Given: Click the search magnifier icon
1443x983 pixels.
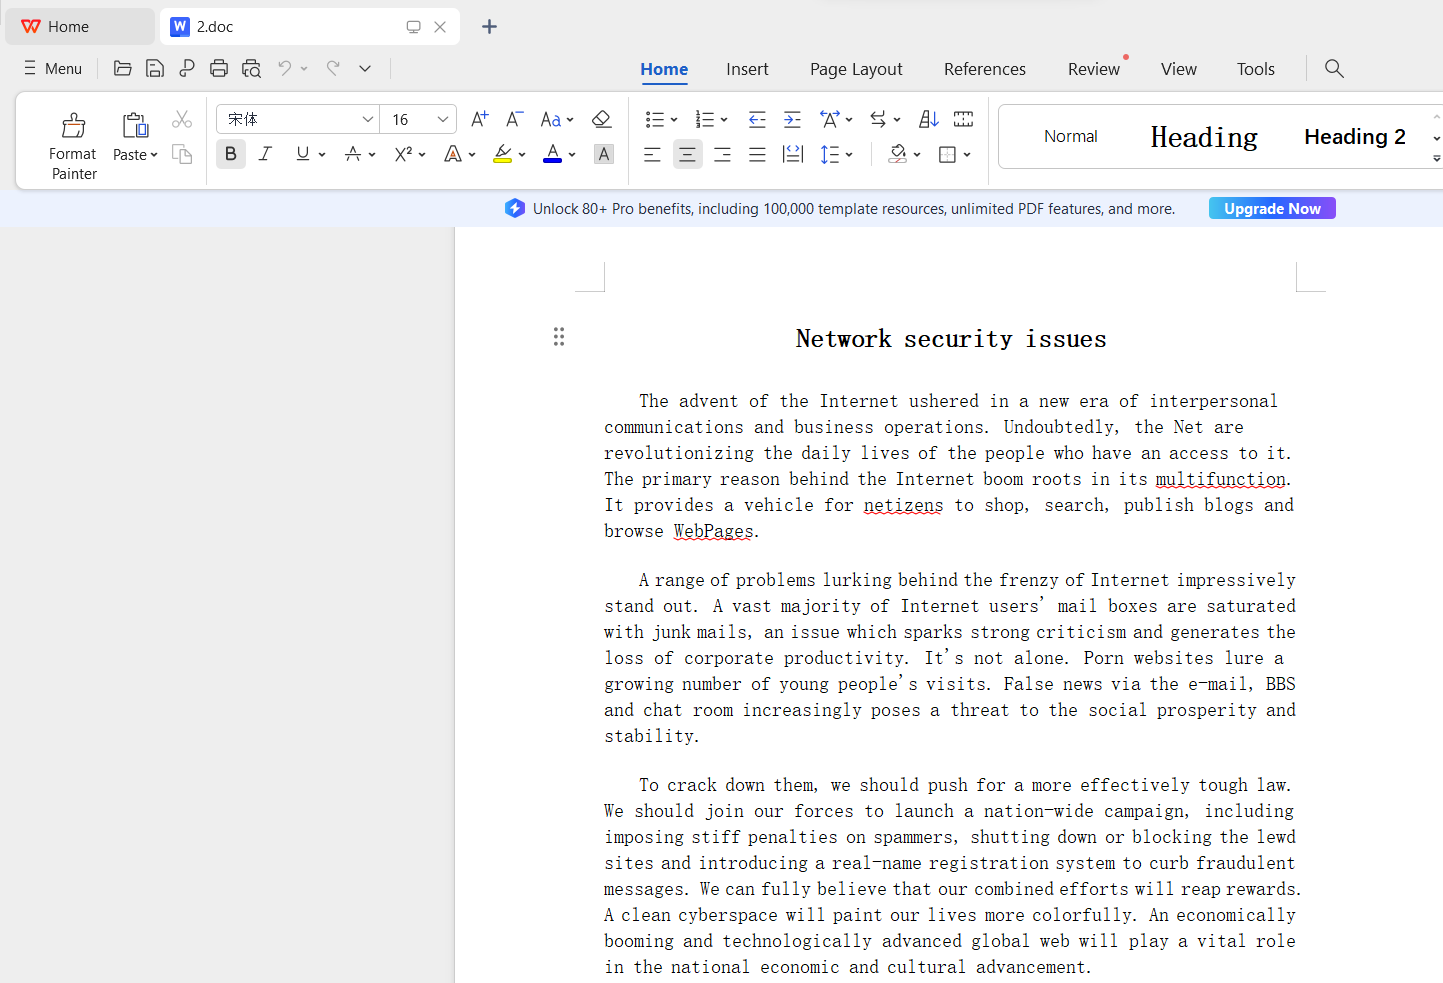Looking at the screenshot, I should point(1334,68).
